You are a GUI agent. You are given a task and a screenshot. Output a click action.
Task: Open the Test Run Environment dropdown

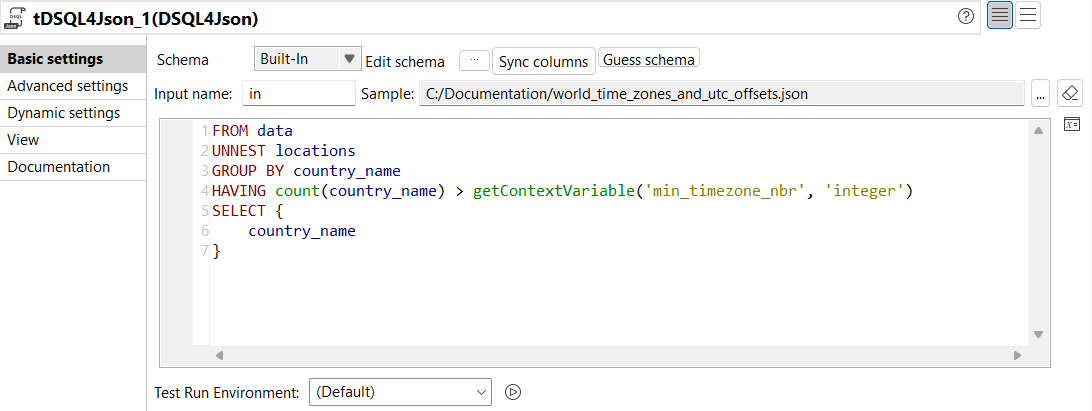tap(400, 392)
